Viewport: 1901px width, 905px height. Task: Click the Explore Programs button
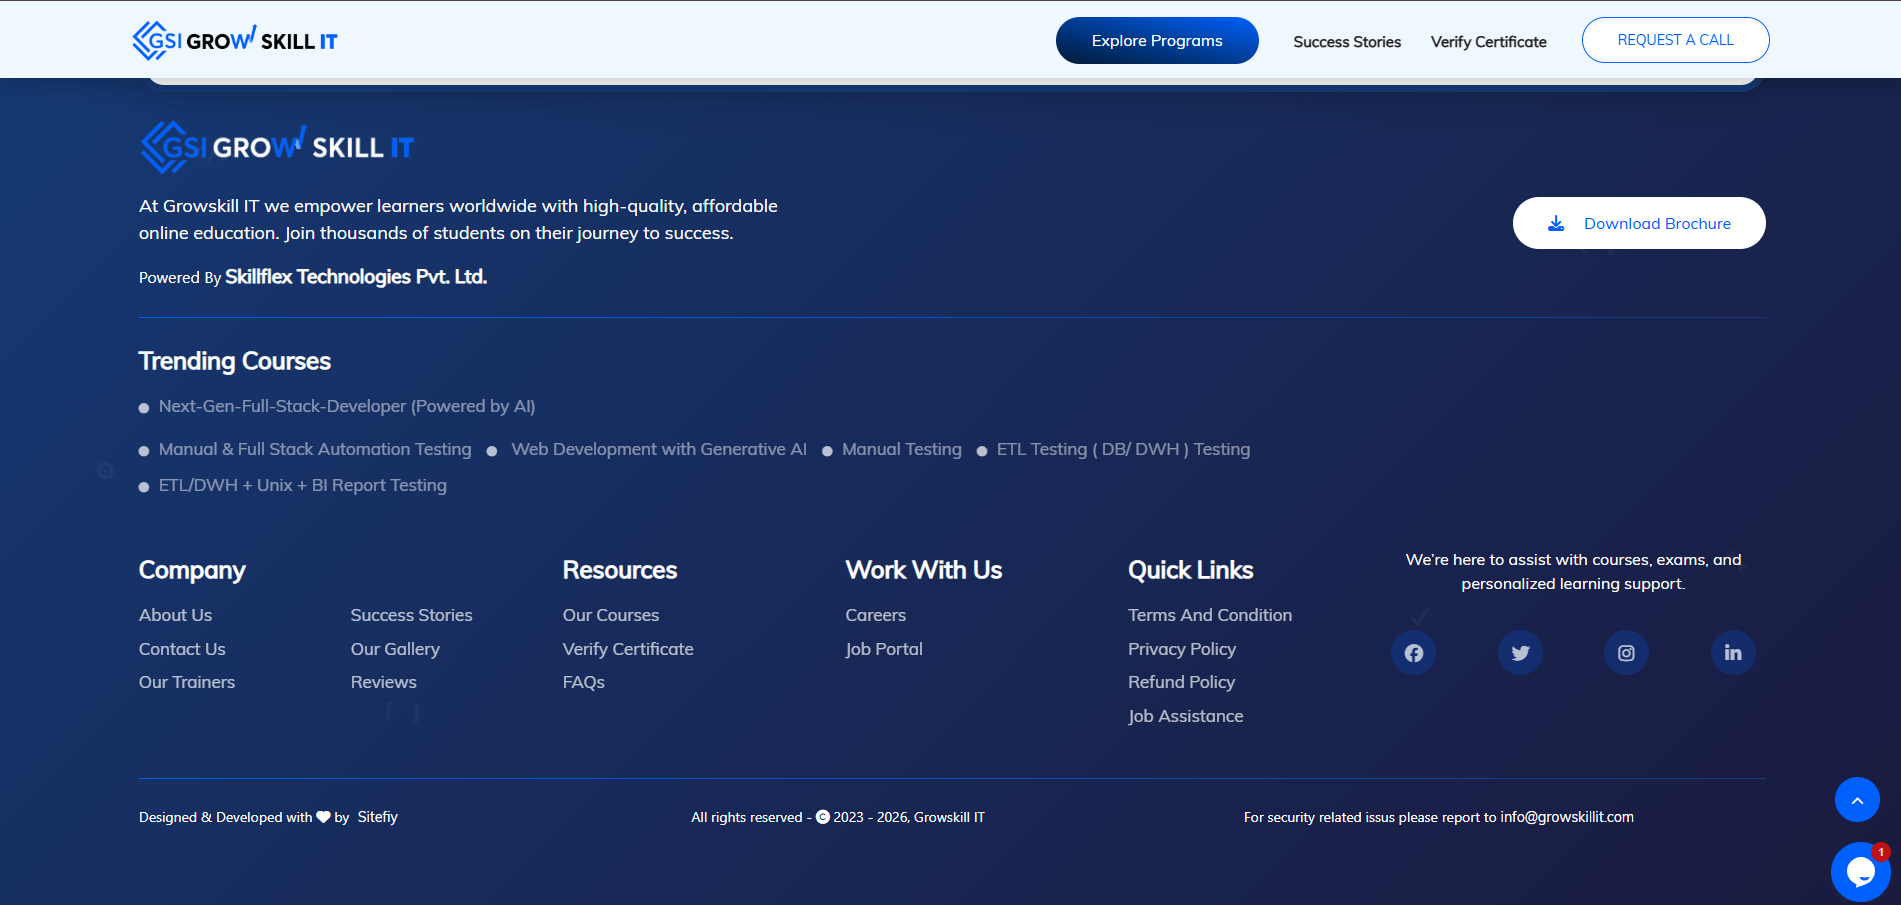1156,41
